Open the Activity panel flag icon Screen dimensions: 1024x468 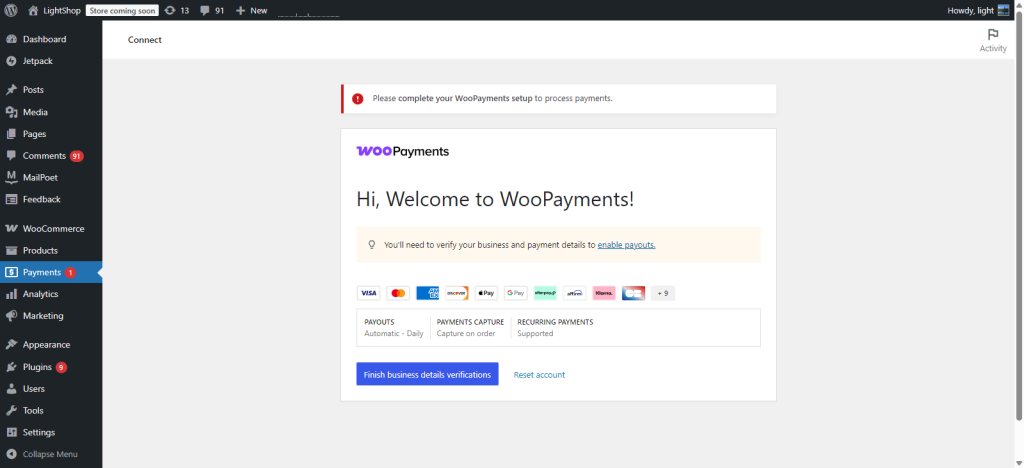[993, 35]
